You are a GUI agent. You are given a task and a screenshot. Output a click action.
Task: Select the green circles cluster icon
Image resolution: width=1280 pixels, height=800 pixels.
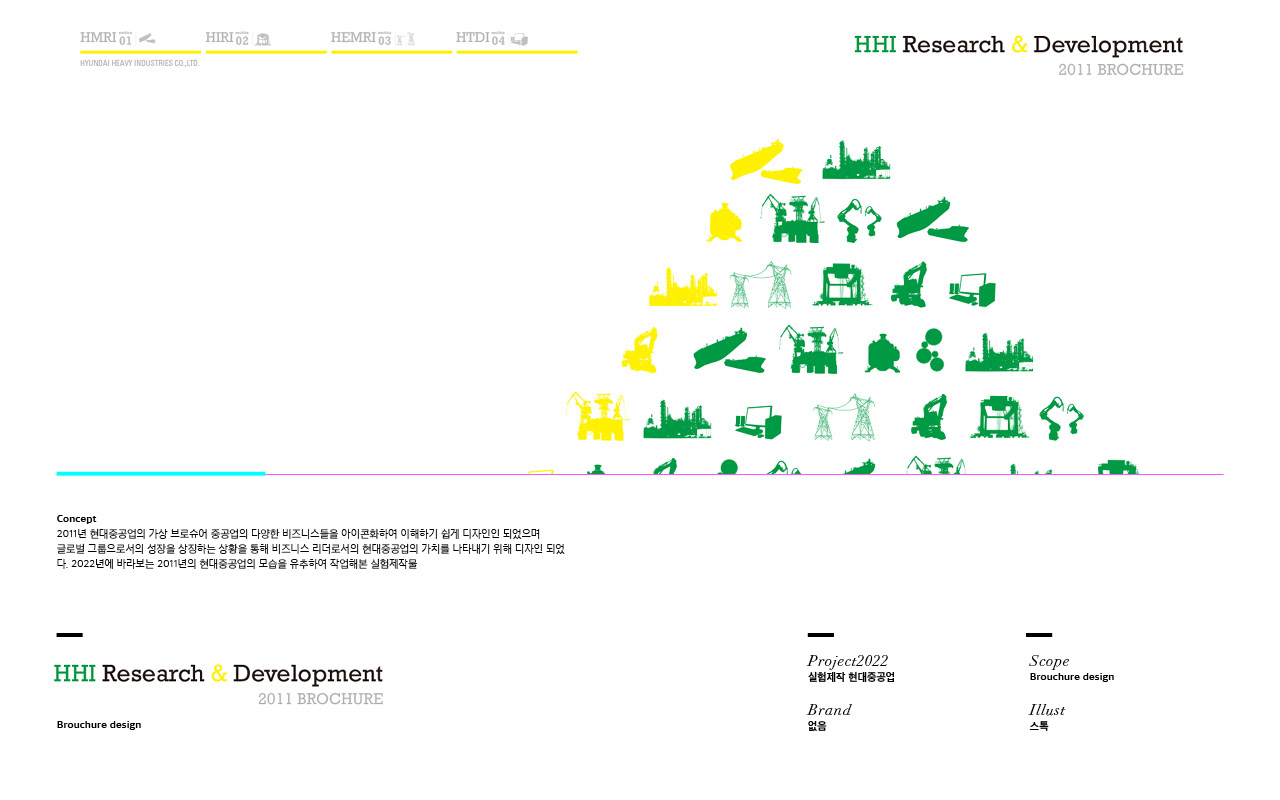pyautogui.click(x=930, y=350)
